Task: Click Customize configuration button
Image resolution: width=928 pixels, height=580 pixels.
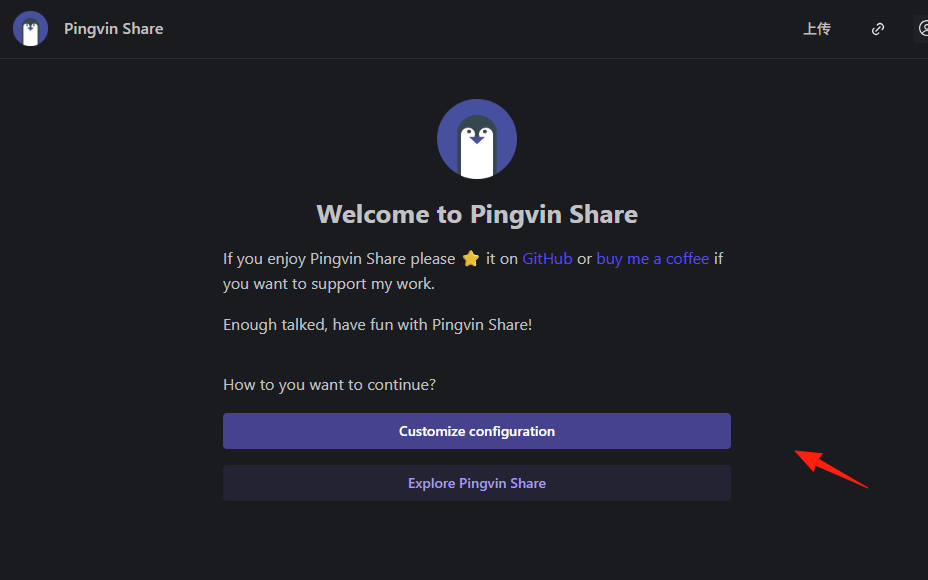Action: (477, 431)
